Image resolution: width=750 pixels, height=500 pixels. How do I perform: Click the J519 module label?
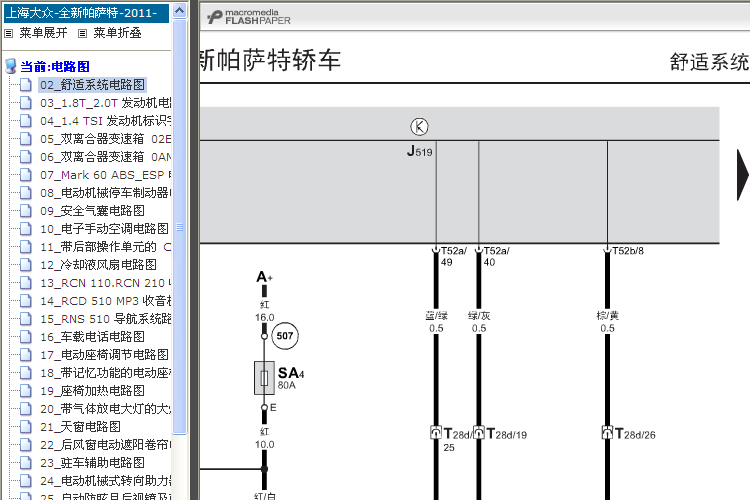tap(419, 151)
